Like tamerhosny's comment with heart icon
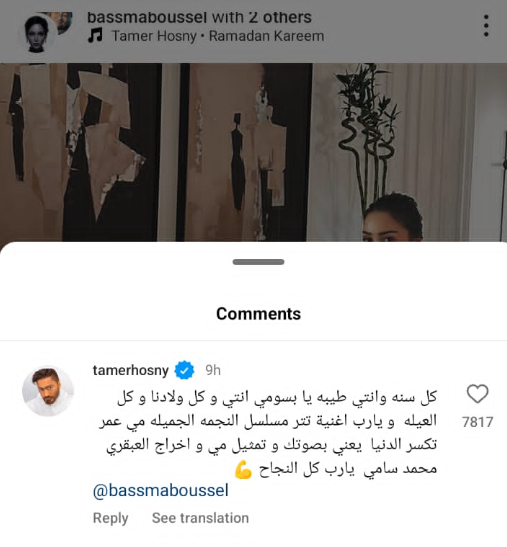Screen dimensions: 507x547 [x=477, y=394]
